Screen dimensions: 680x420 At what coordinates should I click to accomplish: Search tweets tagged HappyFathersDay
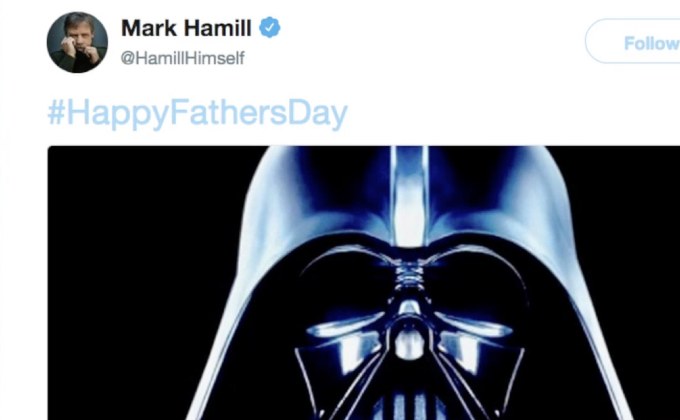coord(198,113)
